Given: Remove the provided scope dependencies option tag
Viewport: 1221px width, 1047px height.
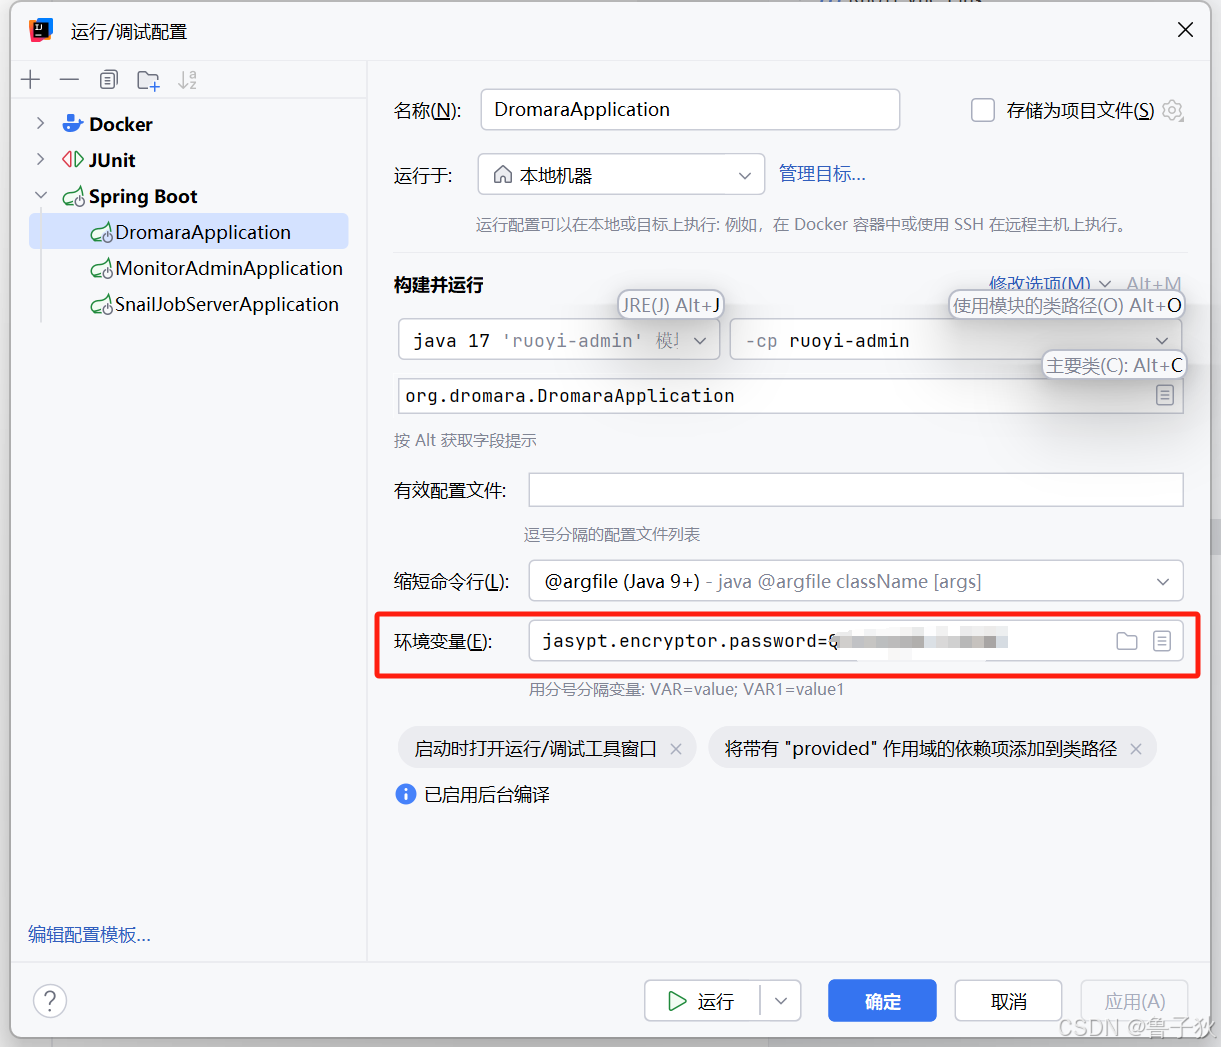Looking at the screenshot, I should (x=1136, y=749).
